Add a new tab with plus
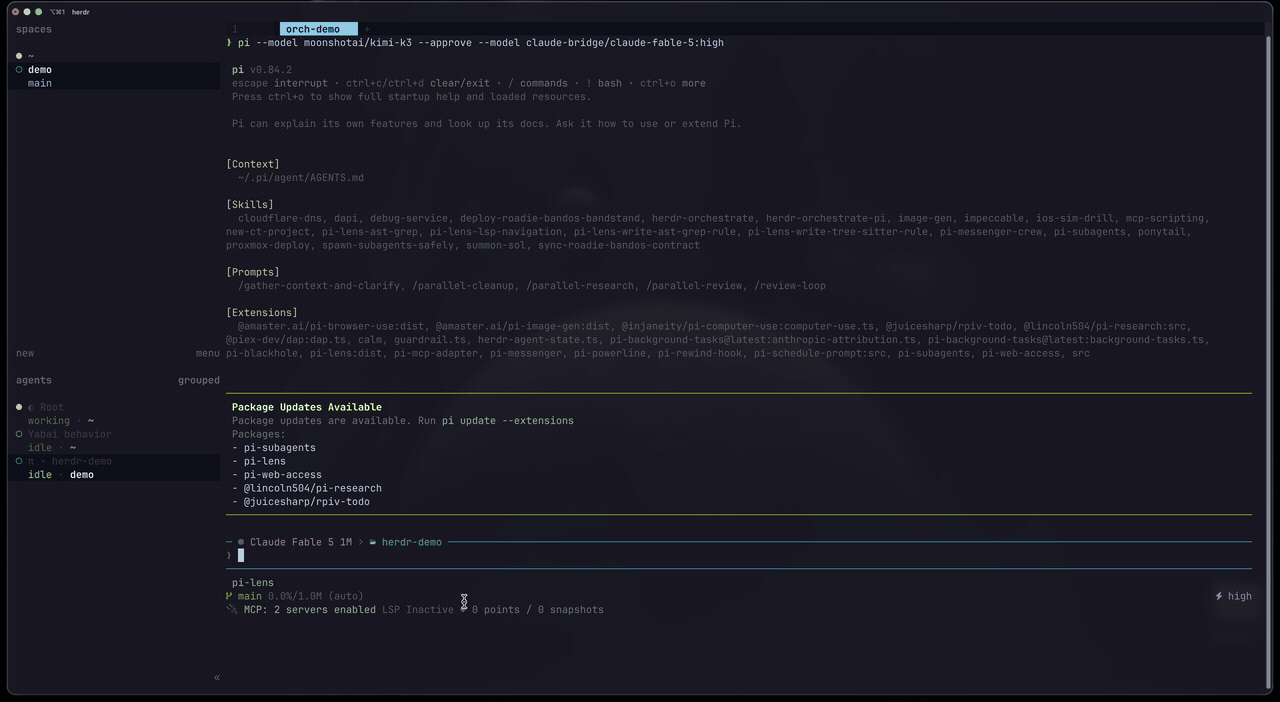 (367, 29)
